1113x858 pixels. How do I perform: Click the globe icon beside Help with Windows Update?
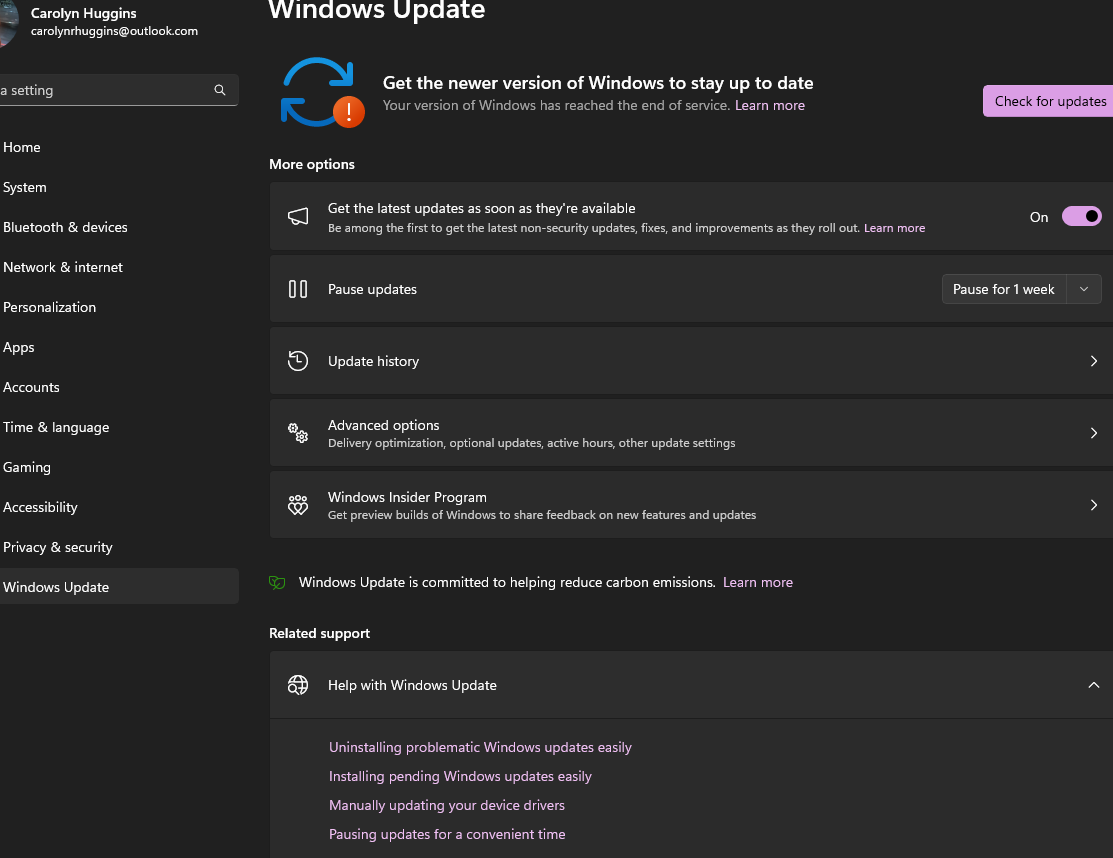point(297,684)
